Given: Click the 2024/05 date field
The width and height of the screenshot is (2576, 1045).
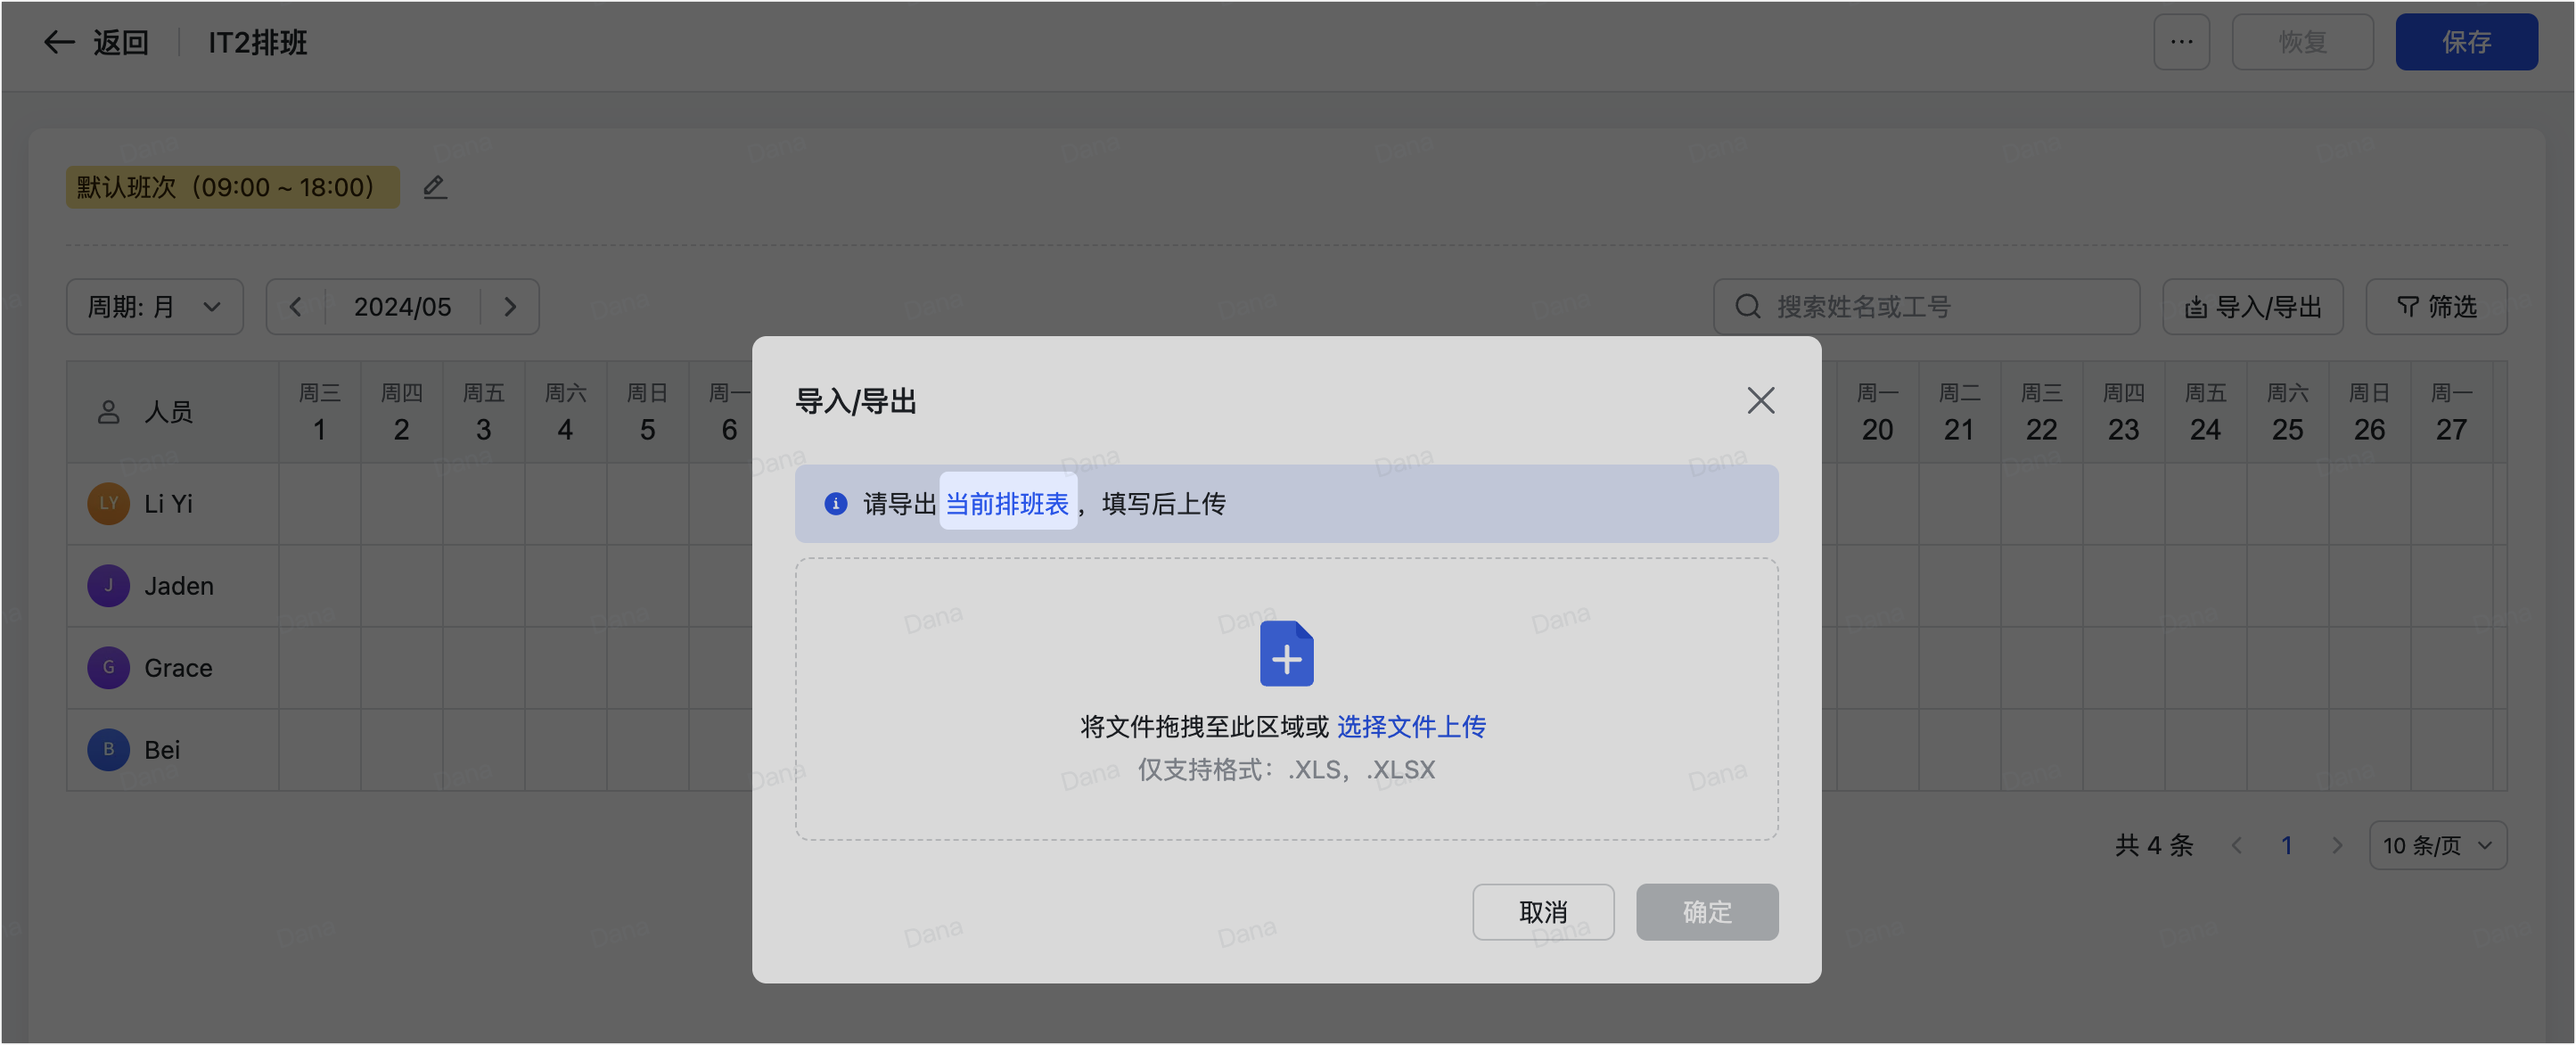Looking at the screenshot, I should (402, 306).
